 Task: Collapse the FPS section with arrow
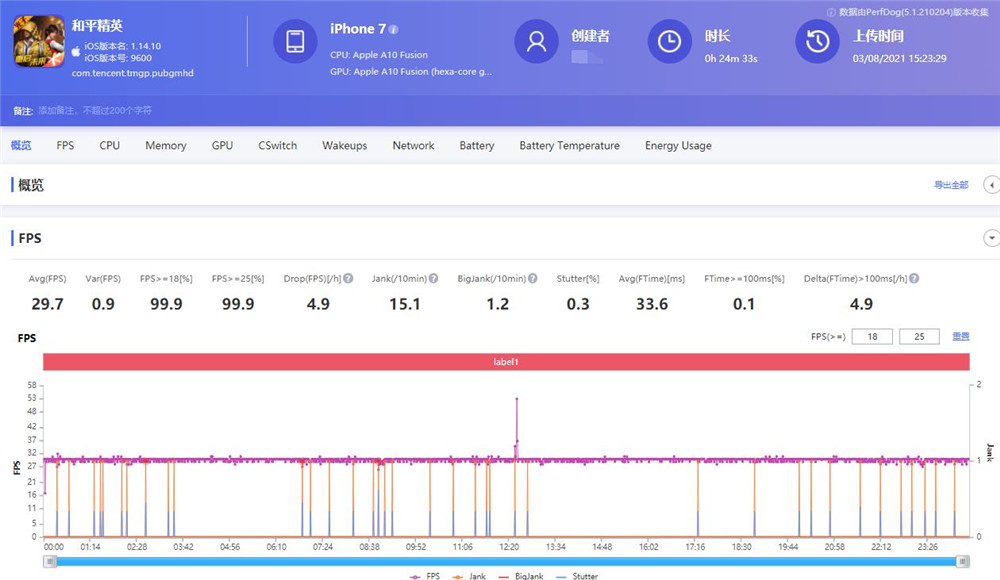992,238
